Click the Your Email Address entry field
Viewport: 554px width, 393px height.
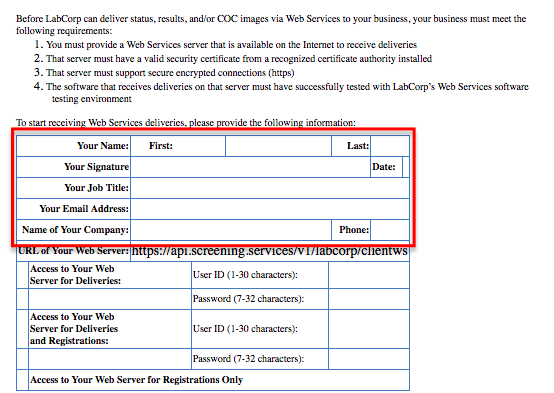270,209
